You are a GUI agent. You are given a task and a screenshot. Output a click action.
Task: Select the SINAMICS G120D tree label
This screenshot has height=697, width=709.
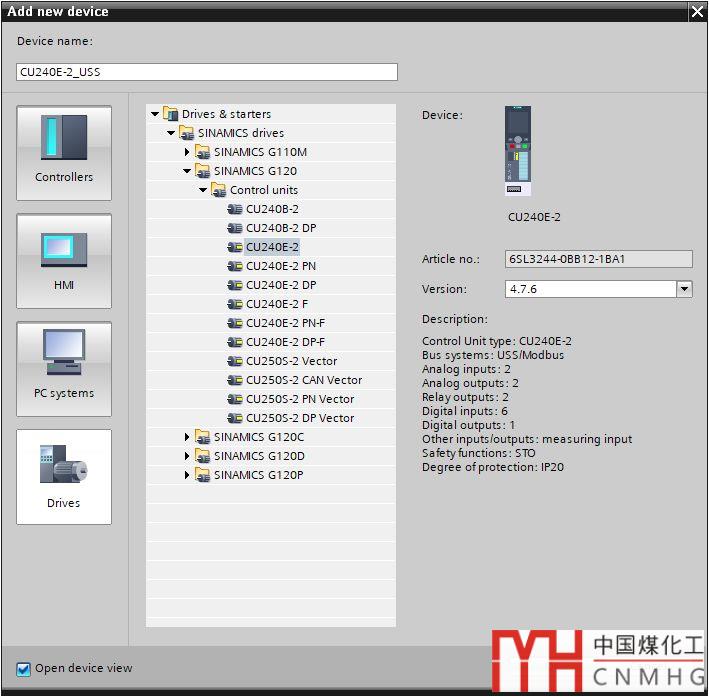[x=259, y=456]
